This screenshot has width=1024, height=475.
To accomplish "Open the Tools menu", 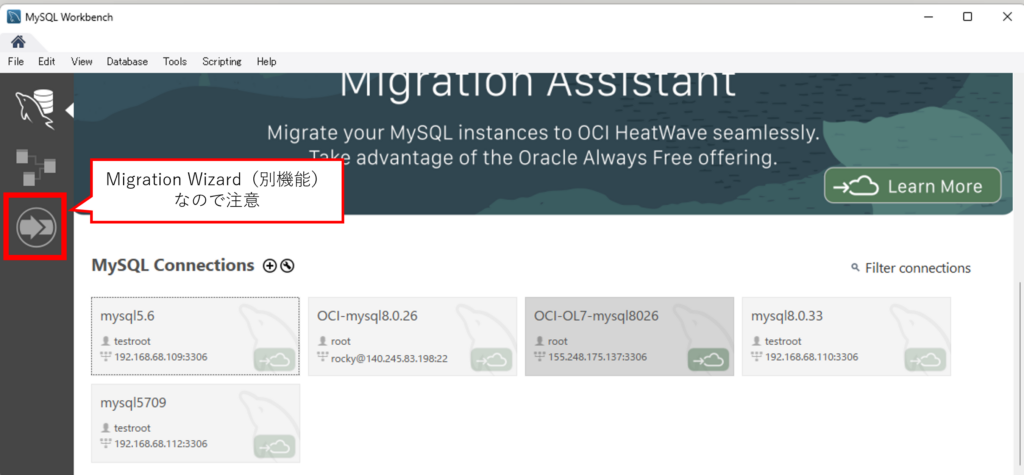I will (x=175, y=62).
